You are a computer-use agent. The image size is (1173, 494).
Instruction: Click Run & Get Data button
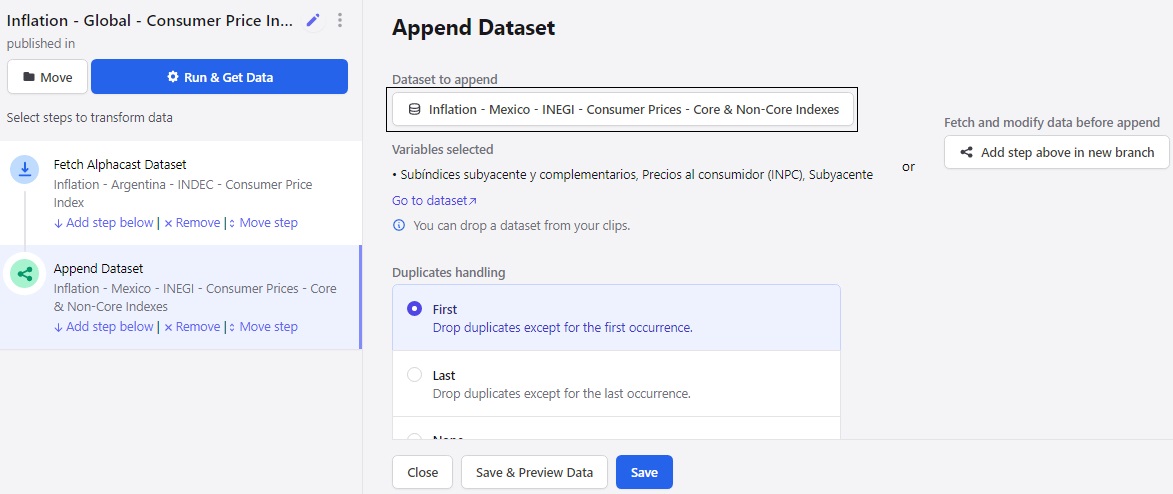(219, 77)
